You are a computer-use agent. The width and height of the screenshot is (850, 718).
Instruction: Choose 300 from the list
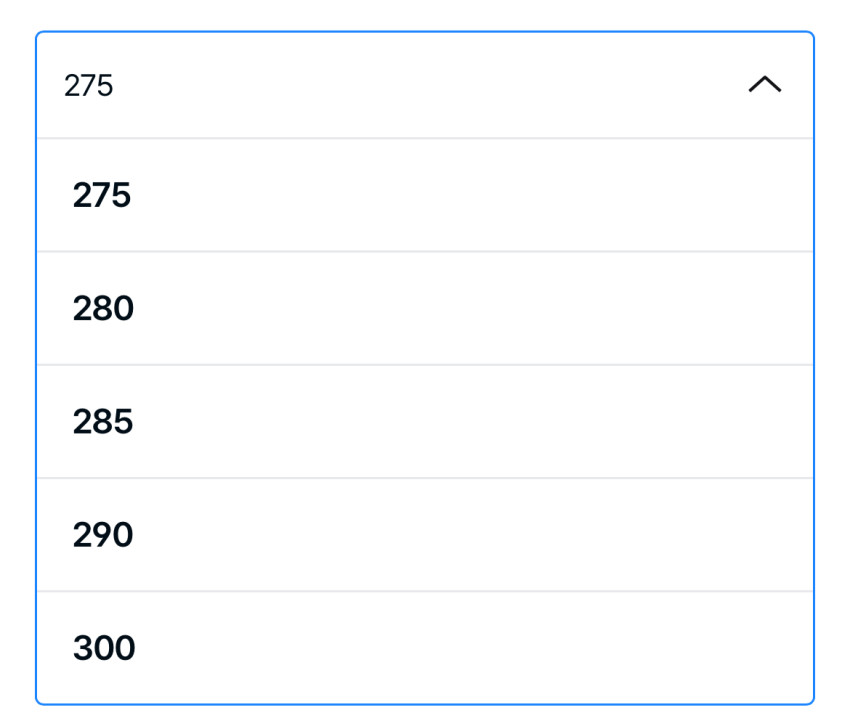pyautogui.click(x=104, y=648)
